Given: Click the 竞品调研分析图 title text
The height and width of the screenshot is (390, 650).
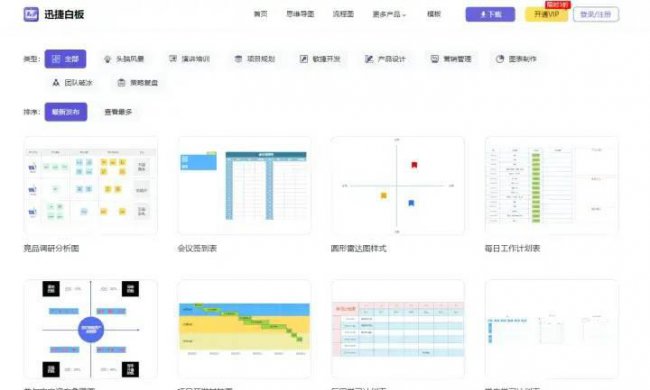Looking at the screenshot, I should click(51, 248).
